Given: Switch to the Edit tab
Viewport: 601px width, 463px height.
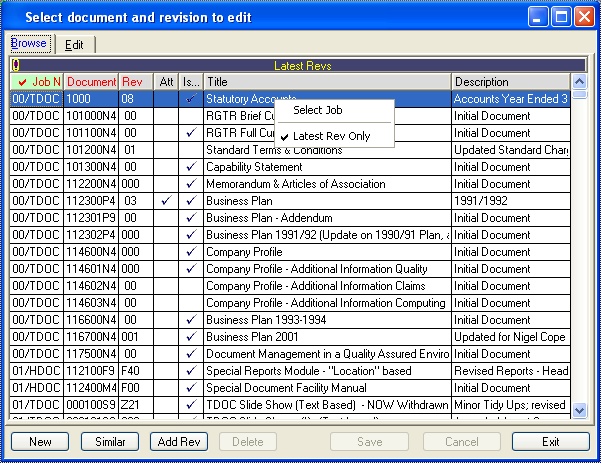Looking at the screenshot, I should [74, 45].
